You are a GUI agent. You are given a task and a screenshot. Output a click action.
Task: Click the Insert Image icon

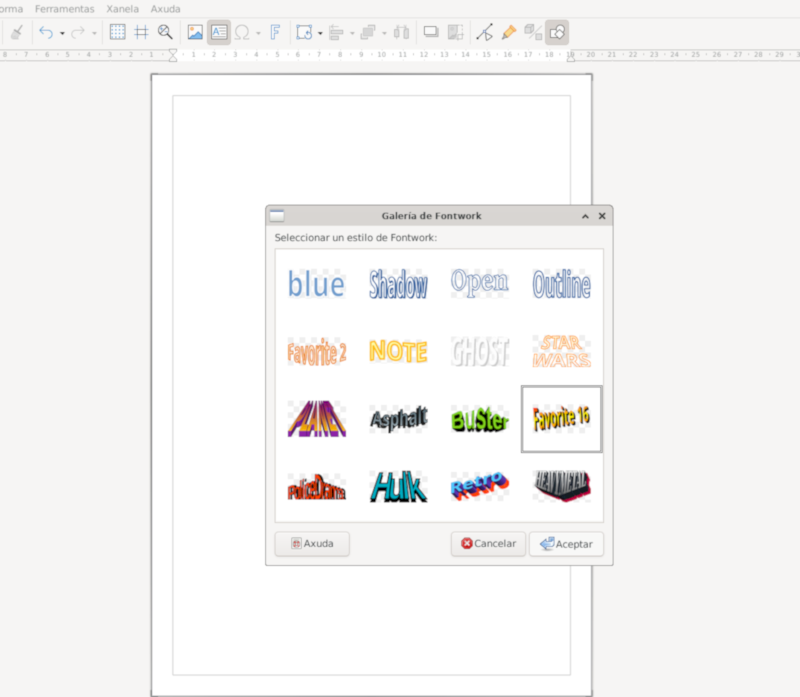[196, 31]
